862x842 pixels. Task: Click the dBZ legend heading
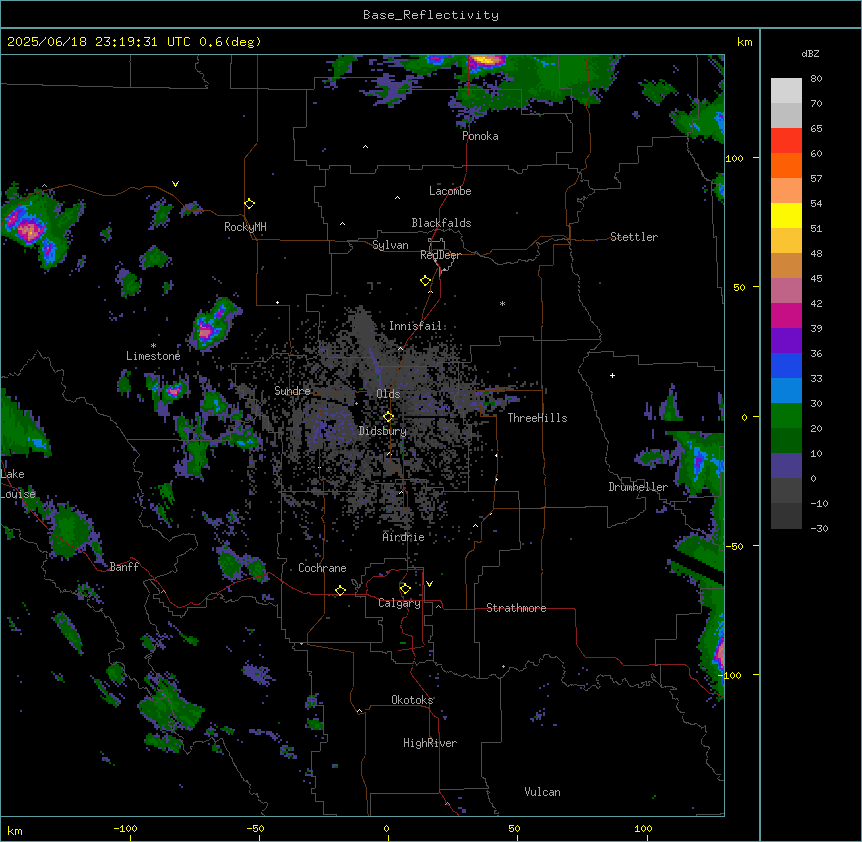pos(810,53)
